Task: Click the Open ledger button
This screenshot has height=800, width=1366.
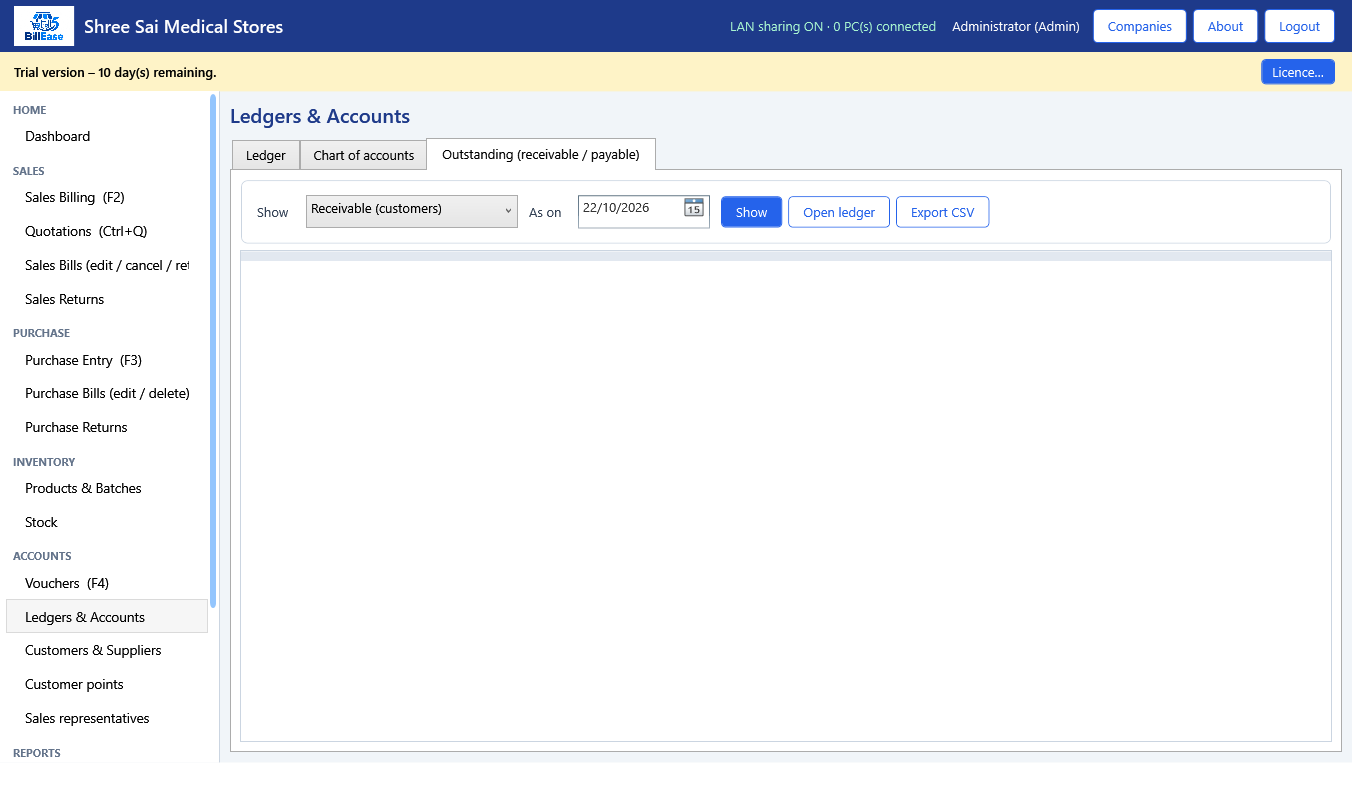Action: 839,212
